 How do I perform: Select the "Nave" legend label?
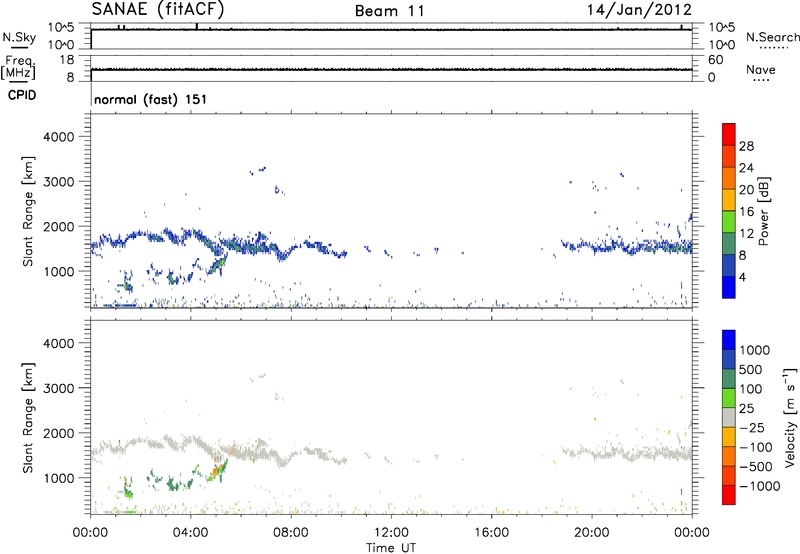click(761, 69)
